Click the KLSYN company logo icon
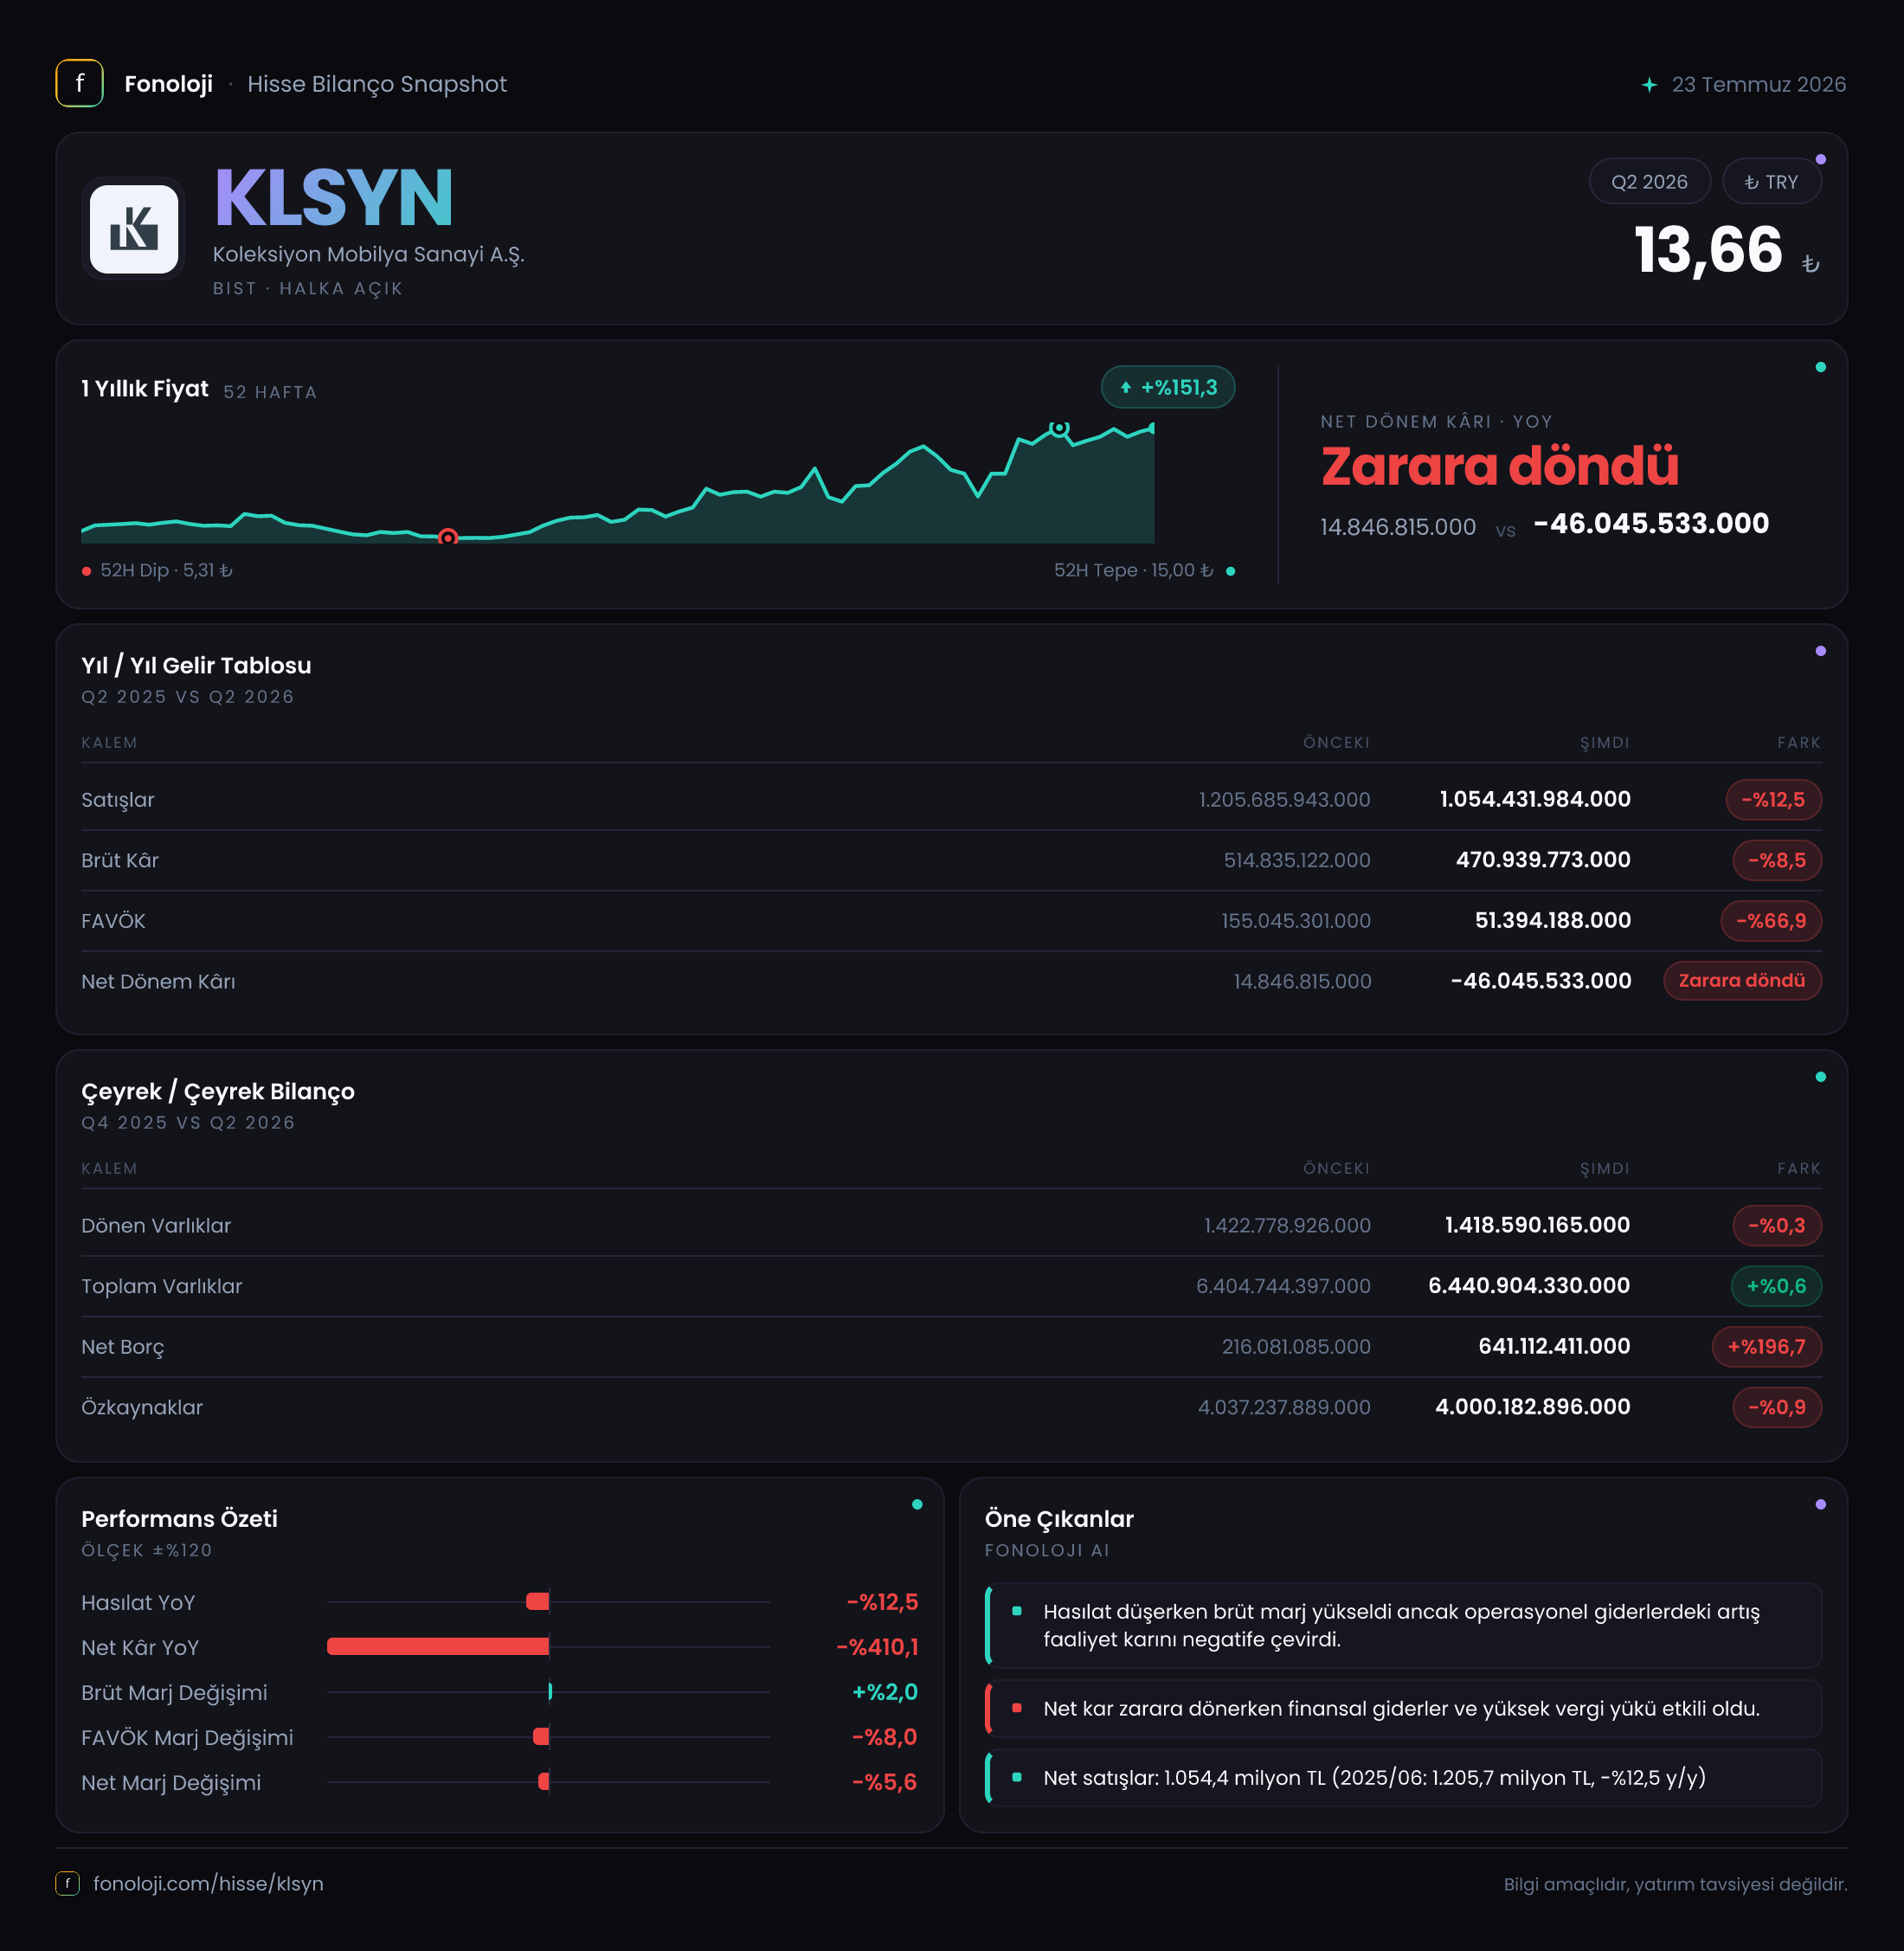The image size is (1904, 1951). pyautogui.click(x=133, y=229)
